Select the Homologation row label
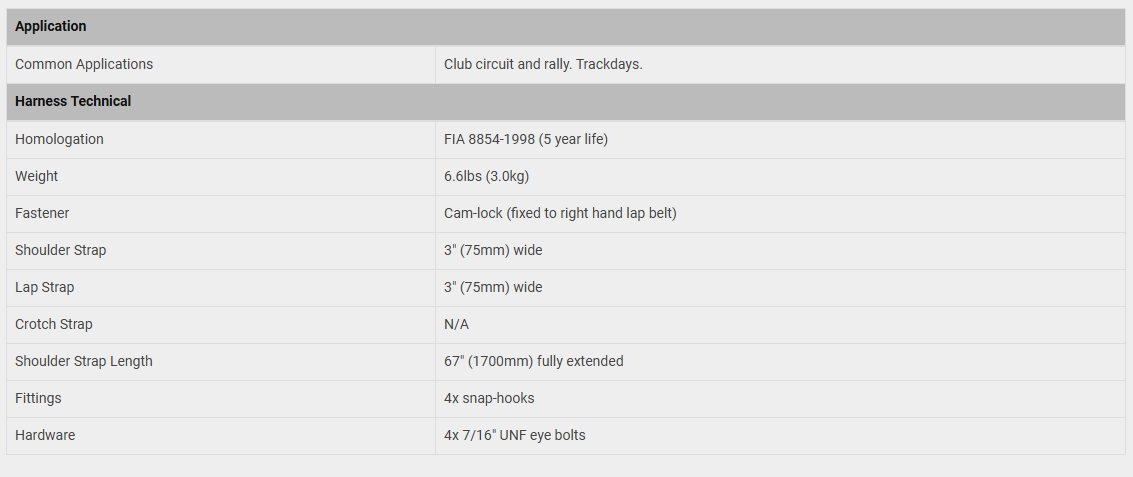This screenshot has width=1133, height=477. coord(59,139)
